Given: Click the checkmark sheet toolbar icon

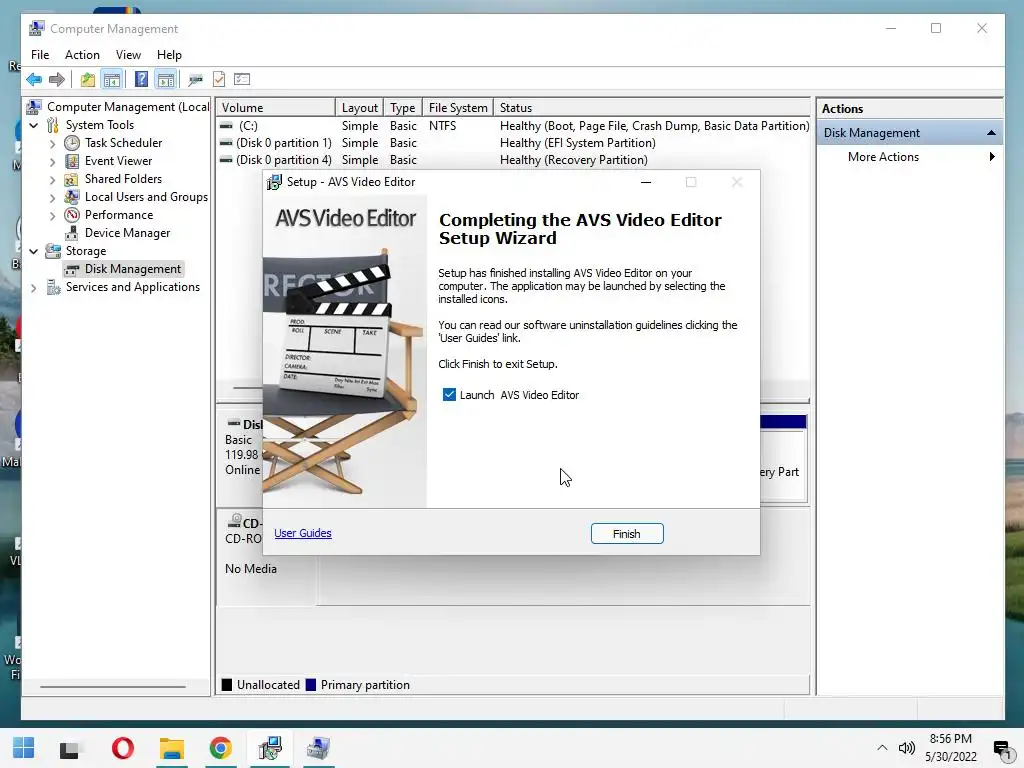Looking at the screenshot, I should pos(219,80).
